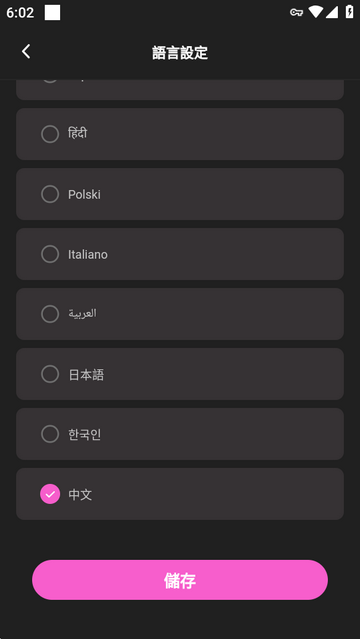This screenshot has height=639, width=360.
Task: Tap the white square notification icon
Action: click(x=52, y=13)
